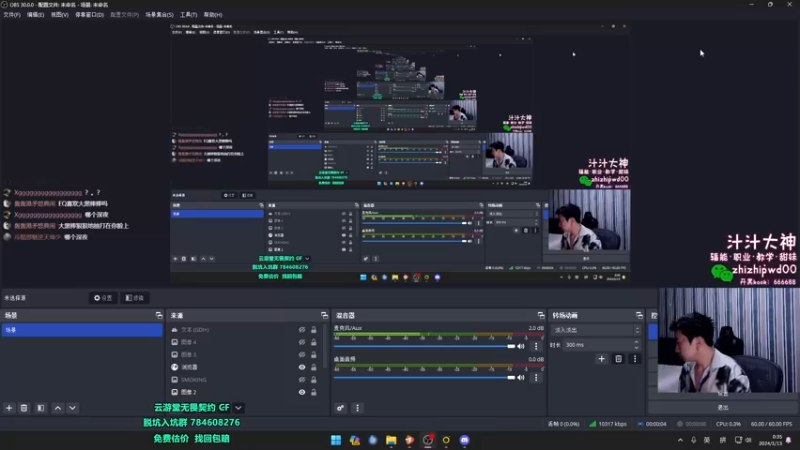The width and height of the screenshot is (800, 450).
Task: Lock toggle for 文本 (GDI+) source
Action: pos(314,330)
